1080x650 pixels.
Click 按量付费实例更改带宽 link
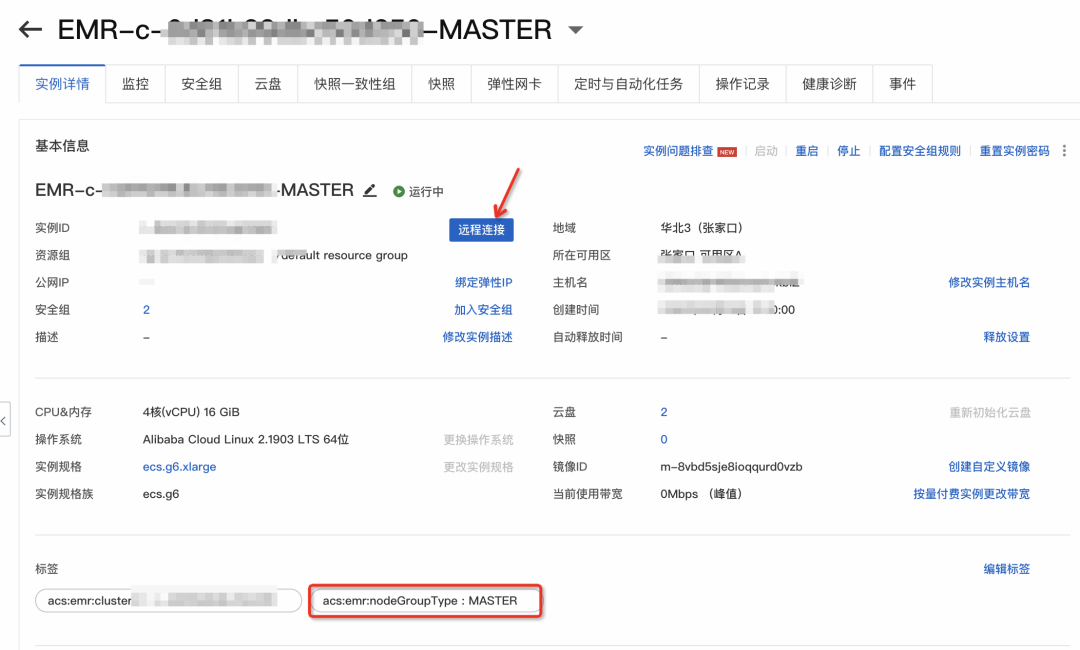tap(972, 494)
